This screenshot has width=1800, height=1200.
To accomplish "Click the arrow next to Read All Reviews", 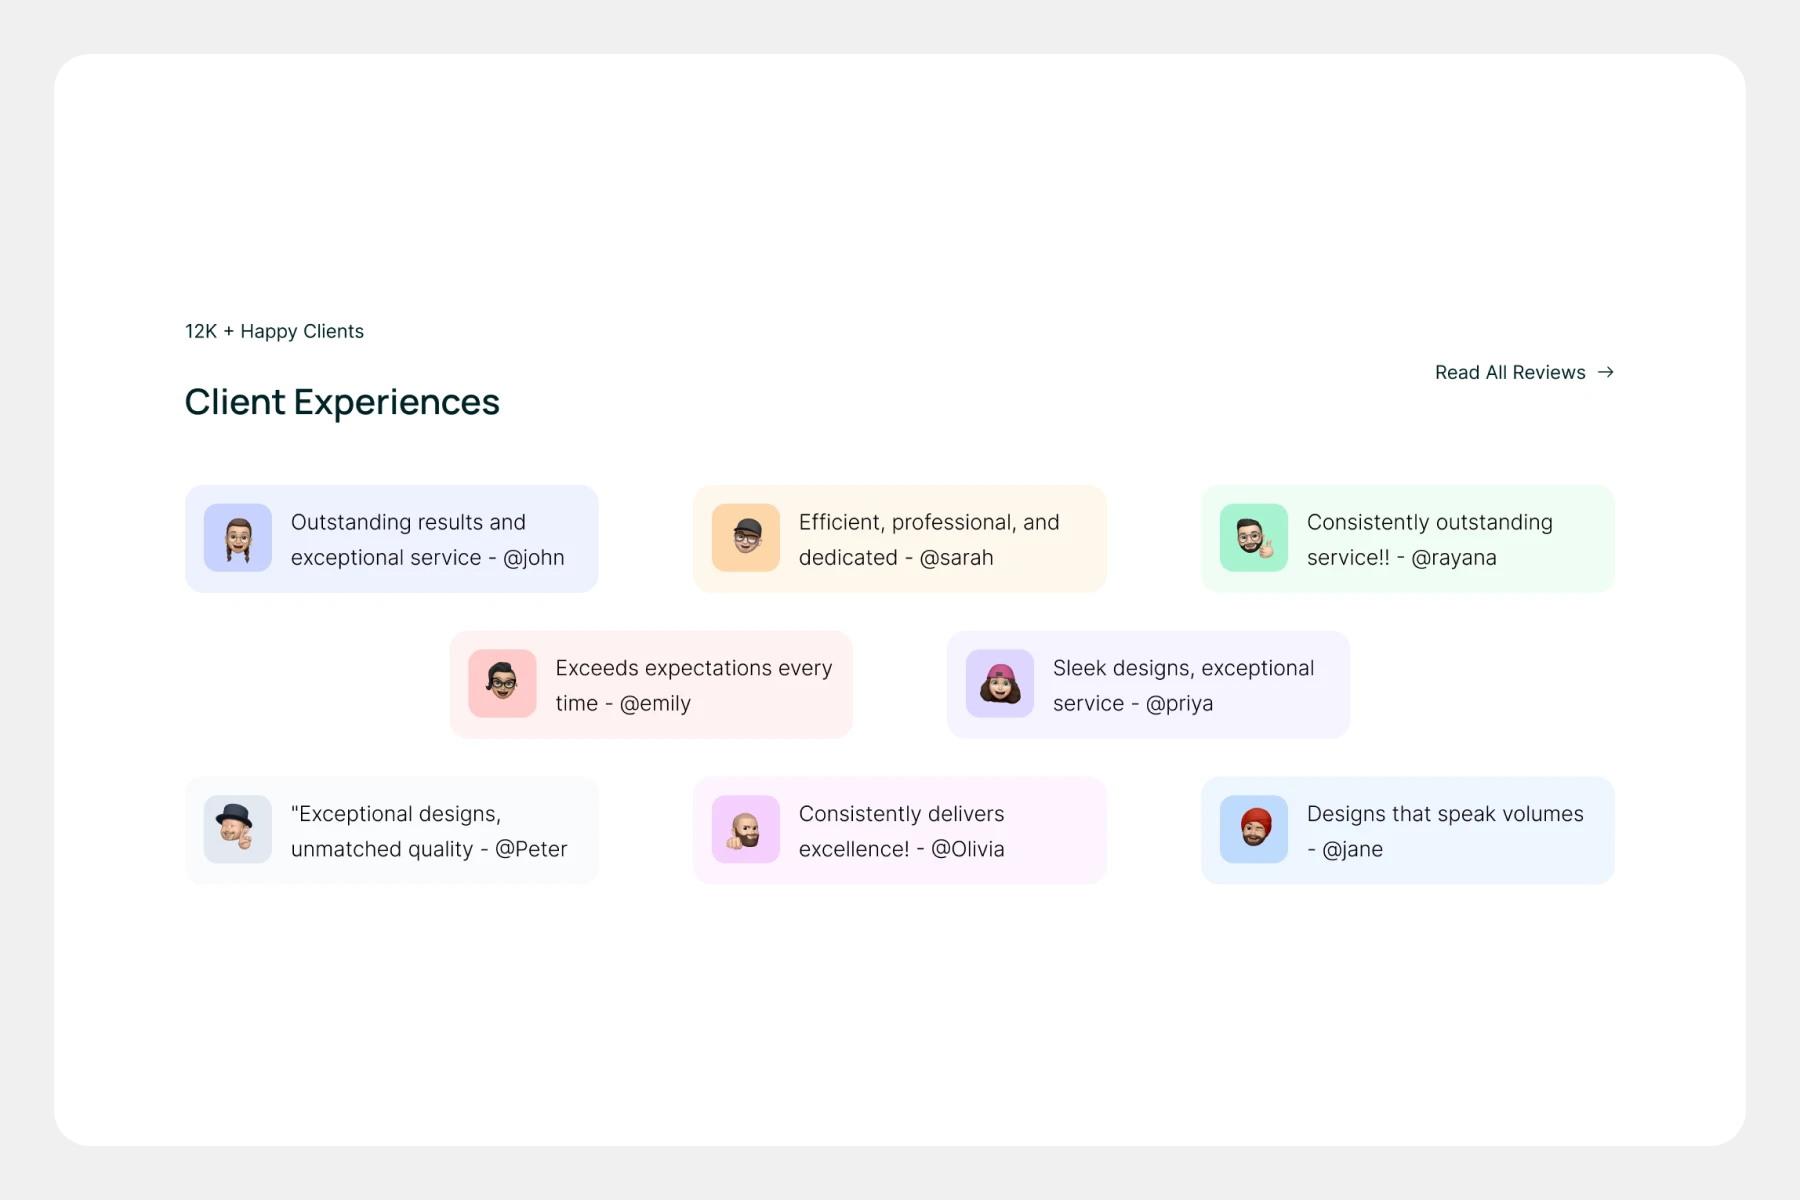I will coord(1606,372).
